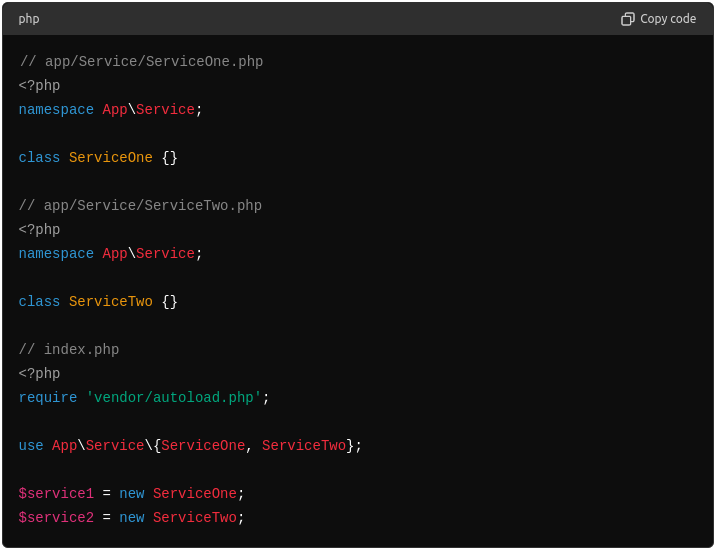The image size is (716, 548).
Task: Click the class ServiceOne {} line
Action: pos(98,158)
